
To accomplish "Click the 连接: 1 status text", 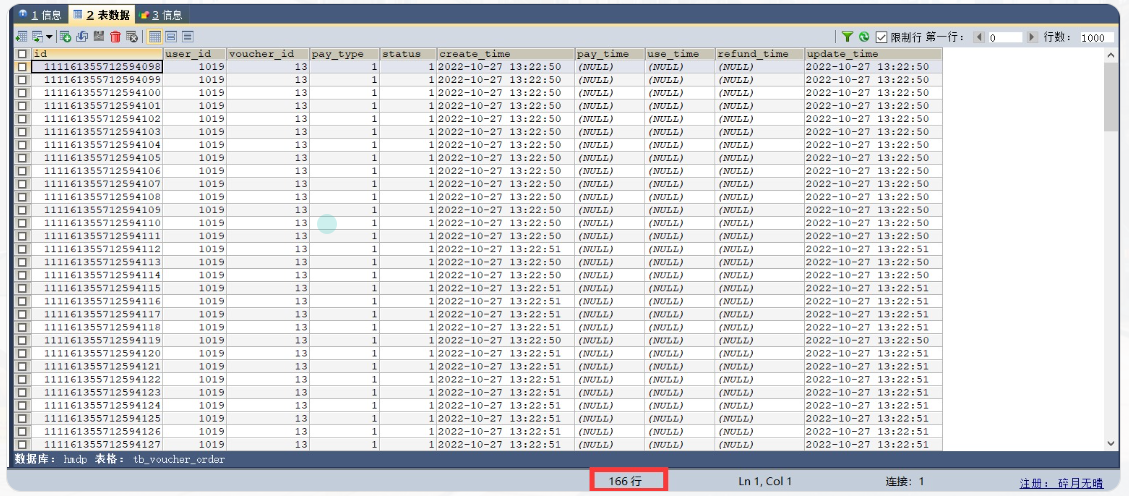I will [x=904, y=481].
